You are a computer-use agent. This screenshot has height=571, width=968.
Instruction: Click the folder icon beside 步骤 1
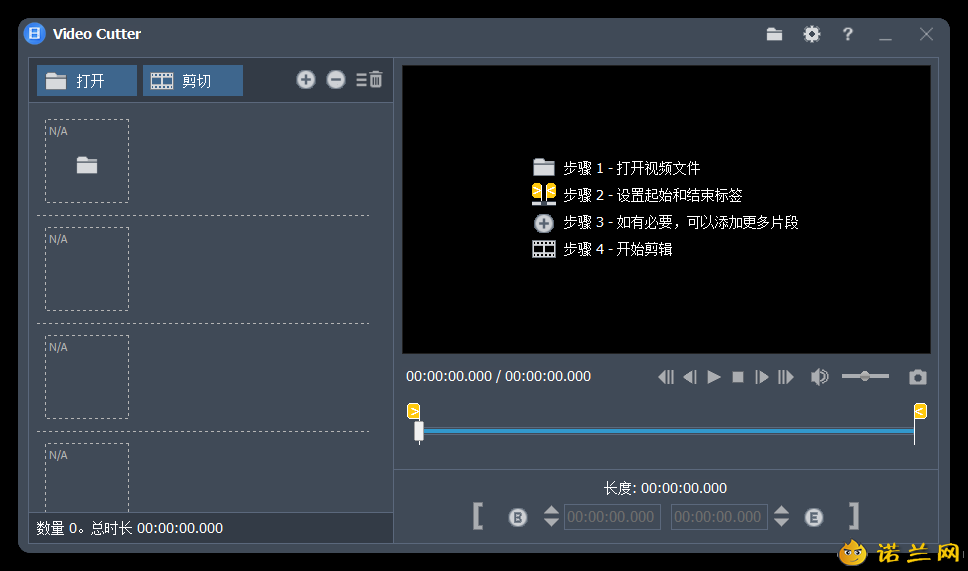click(x=544, y=167)
